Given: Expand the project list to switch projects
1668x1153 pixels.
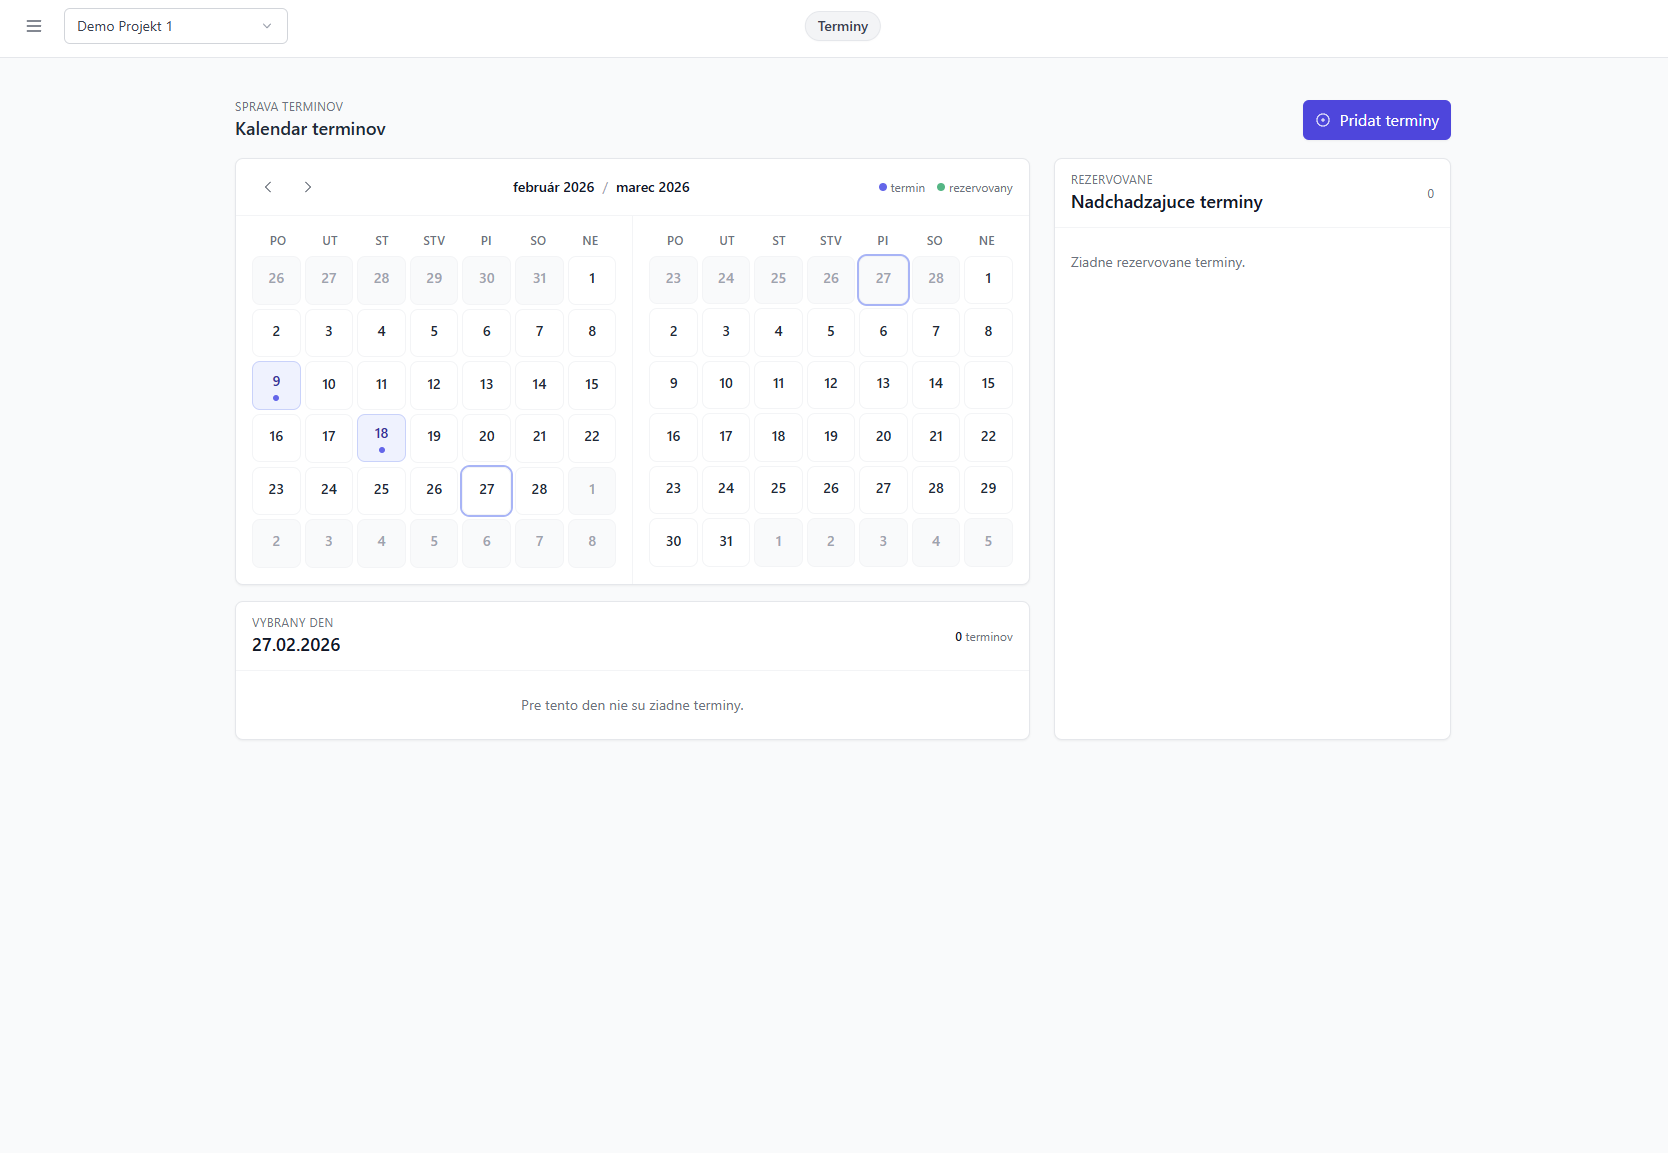Looking at the screenshot, I should [175, 26].
